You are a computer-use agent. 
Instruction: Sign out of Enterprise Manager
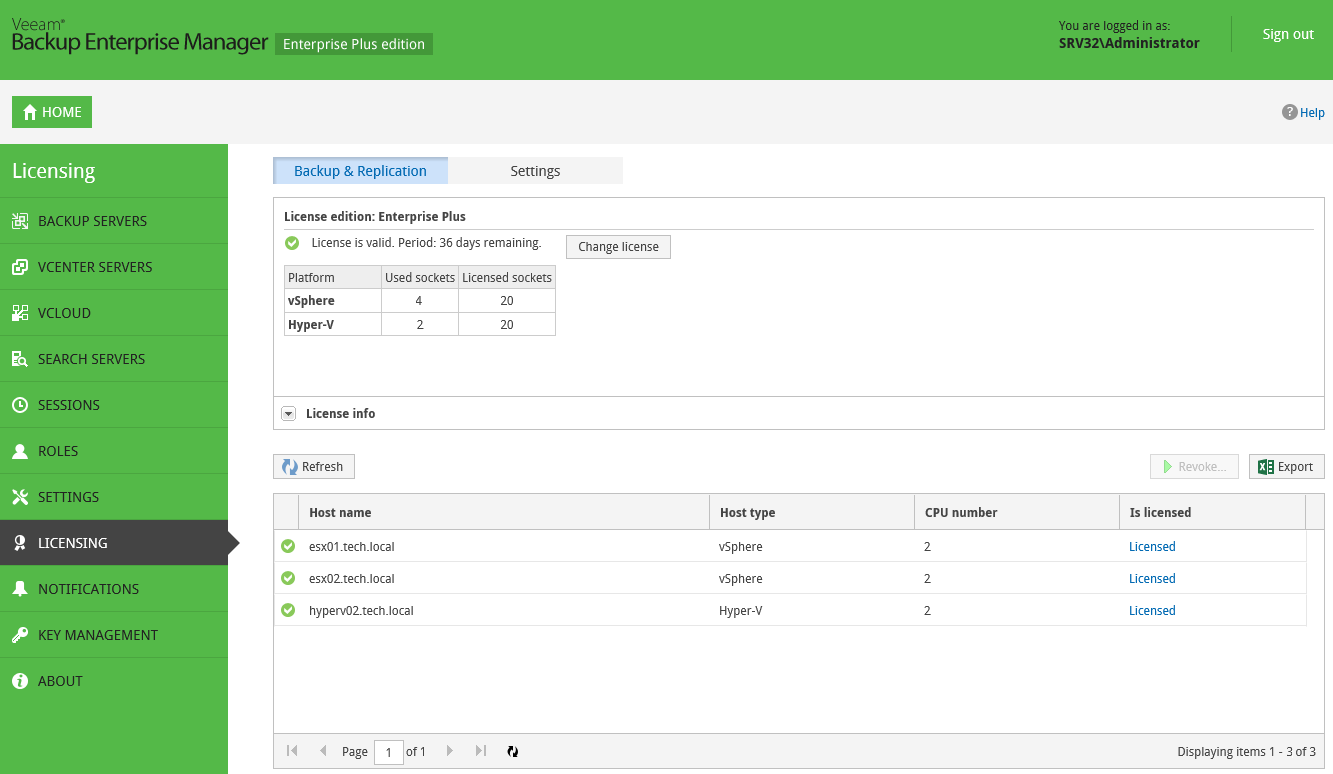pos(1288,34)
